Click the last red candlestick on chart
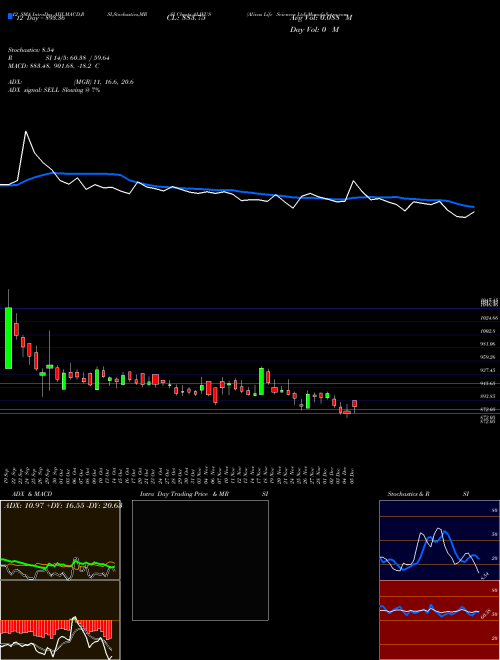 [355, 404]
